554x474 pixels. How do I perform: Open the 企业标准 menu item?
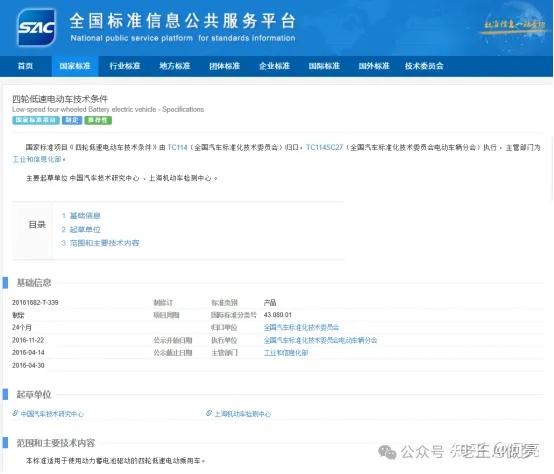275,66
